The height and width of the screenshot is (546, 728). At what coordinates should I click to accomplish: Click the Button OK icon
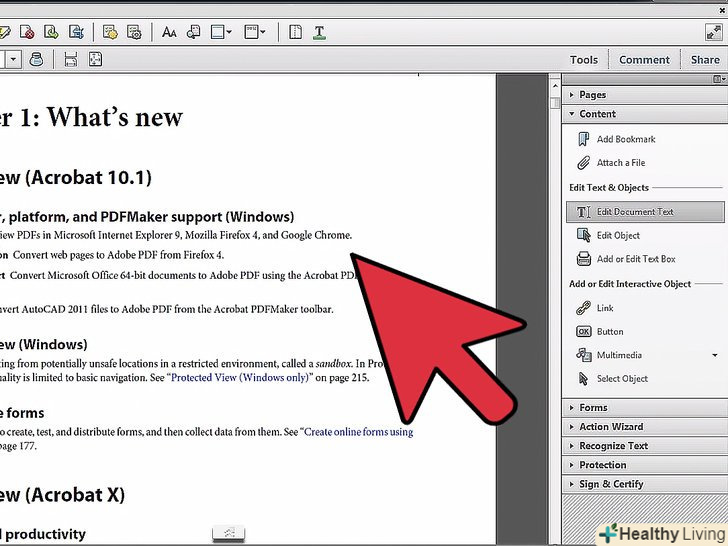(x=583, y=332)
